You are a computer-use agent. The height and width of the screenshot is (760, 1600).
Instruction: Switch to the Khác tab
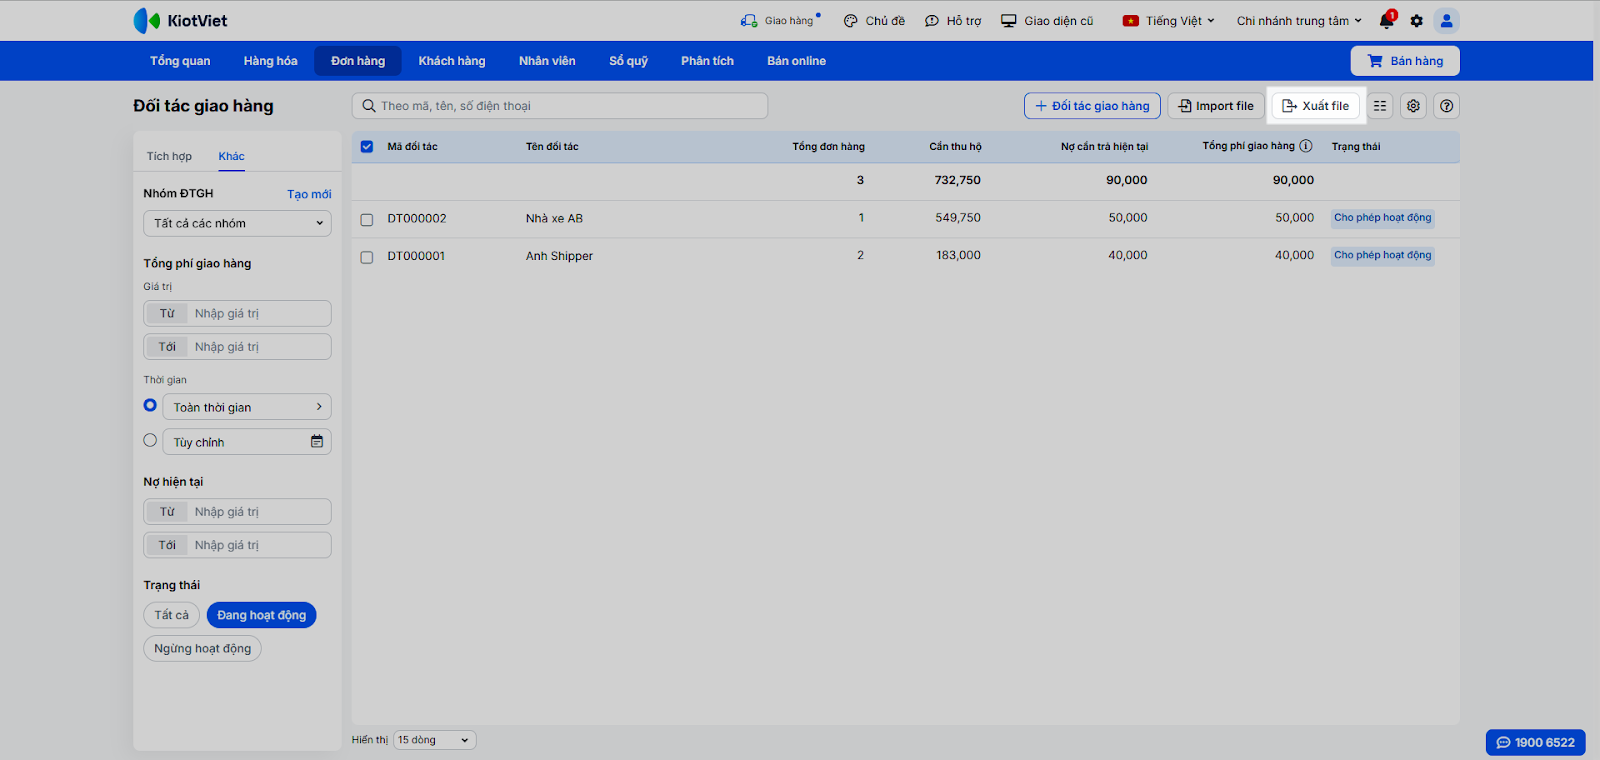tap(232, 156)
